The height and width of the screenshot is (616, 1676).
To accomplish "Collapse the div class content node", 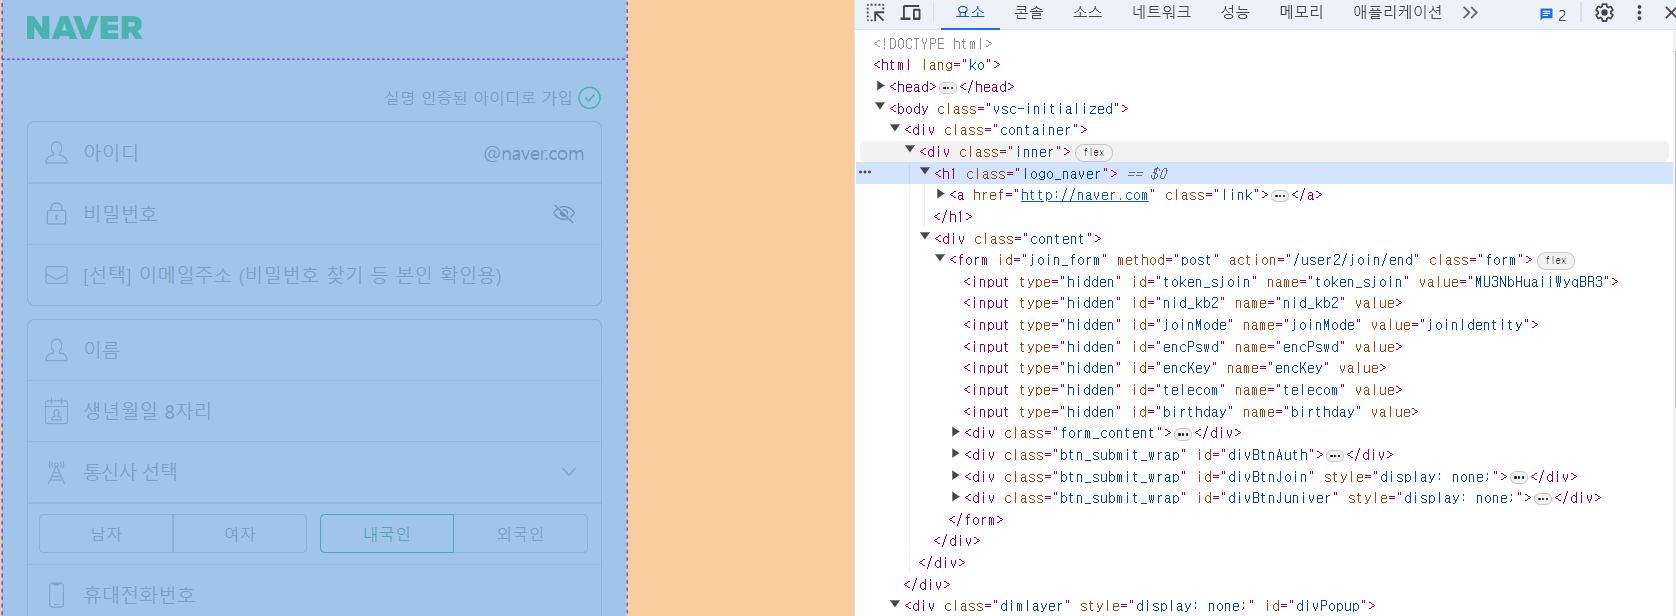I will coord(925,237).
